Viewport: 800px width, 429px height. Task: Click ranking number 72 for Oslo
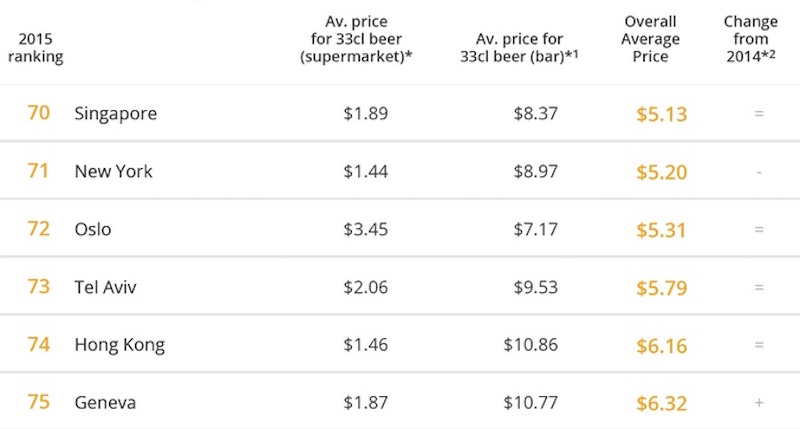tap(38, 230)
